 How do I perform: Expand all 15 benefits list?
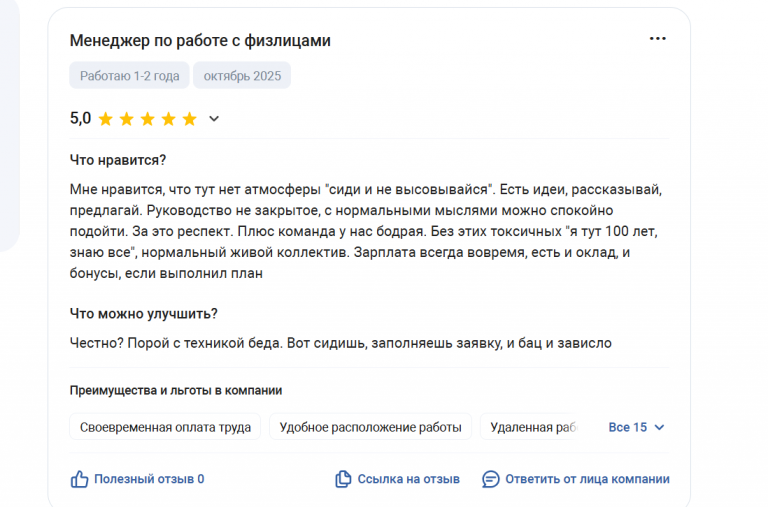pos(627,427)
